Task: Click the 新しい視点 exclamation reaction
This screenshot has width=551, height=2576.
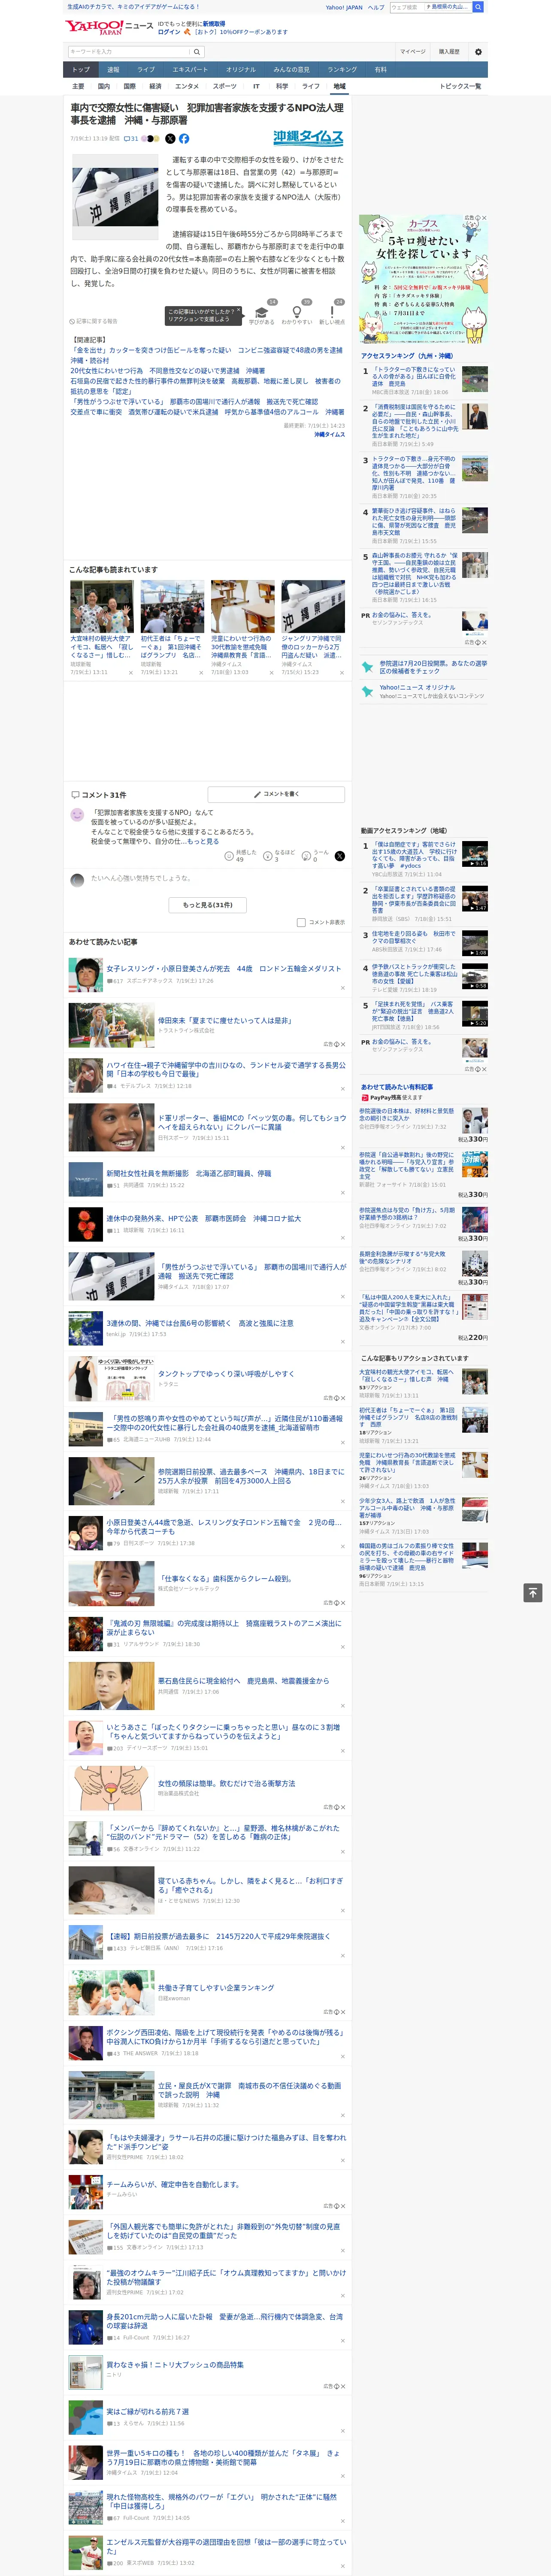Action: pos(332,315)
